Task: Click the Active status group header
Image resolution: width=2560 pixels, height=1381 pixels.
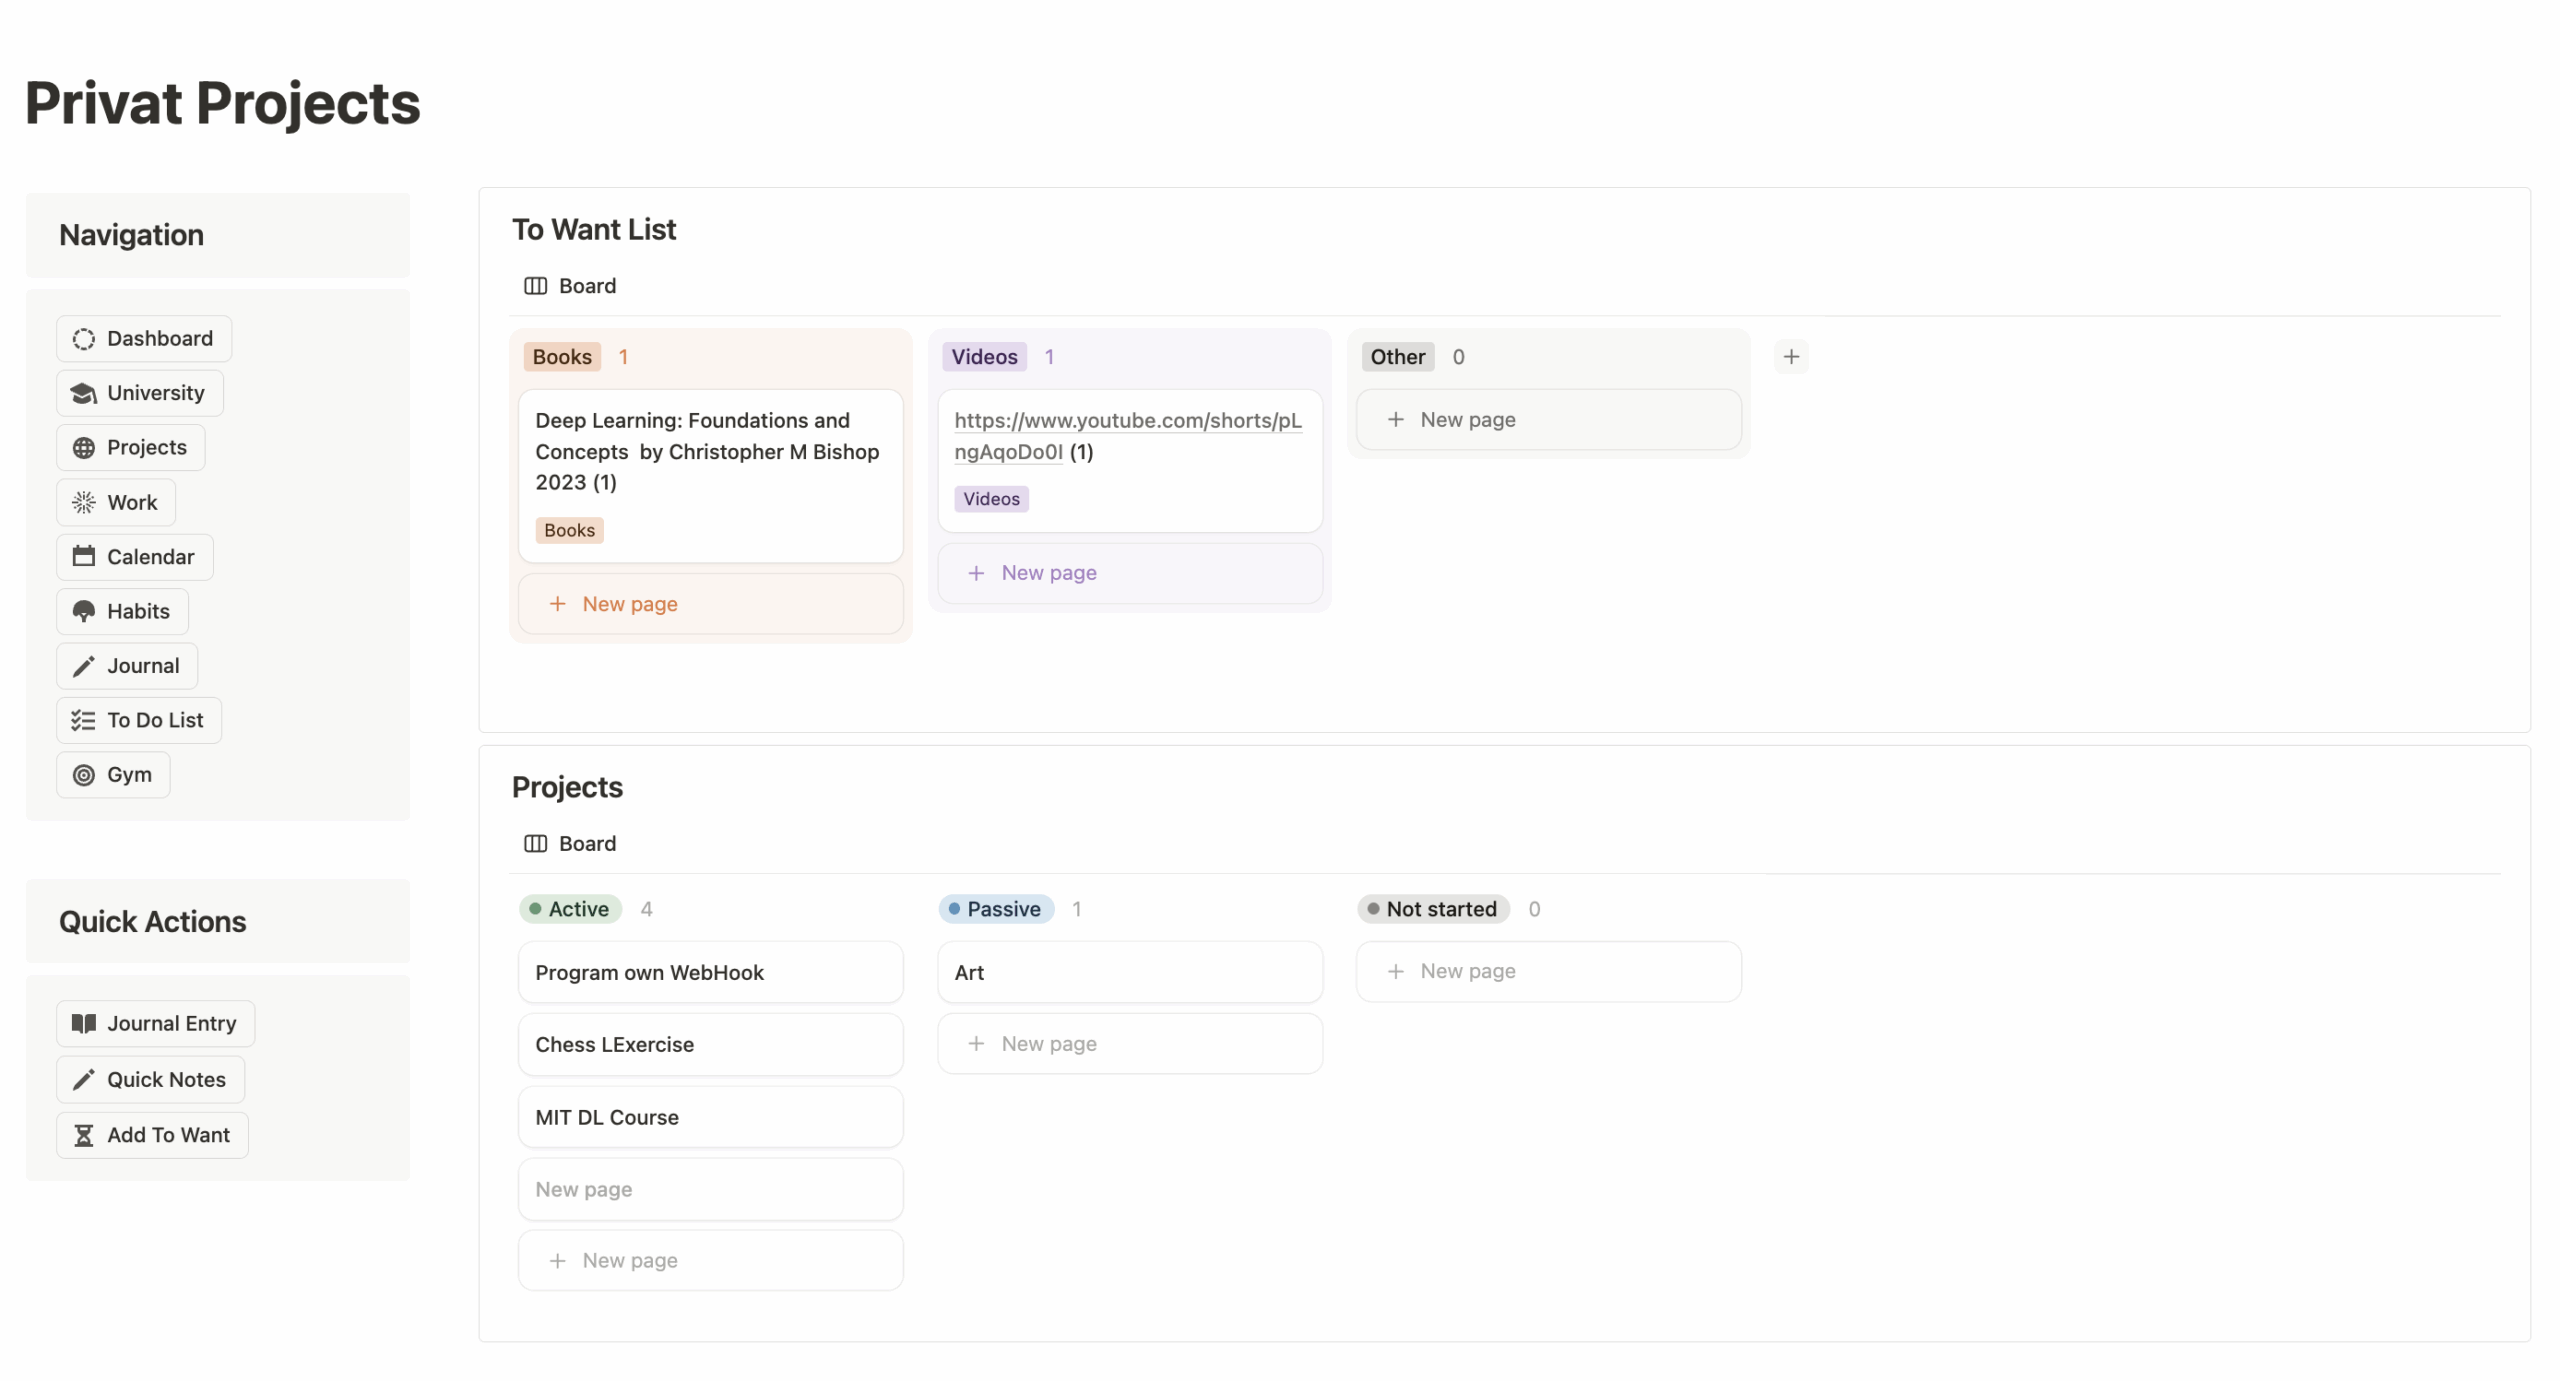Action: click(570, 909)
